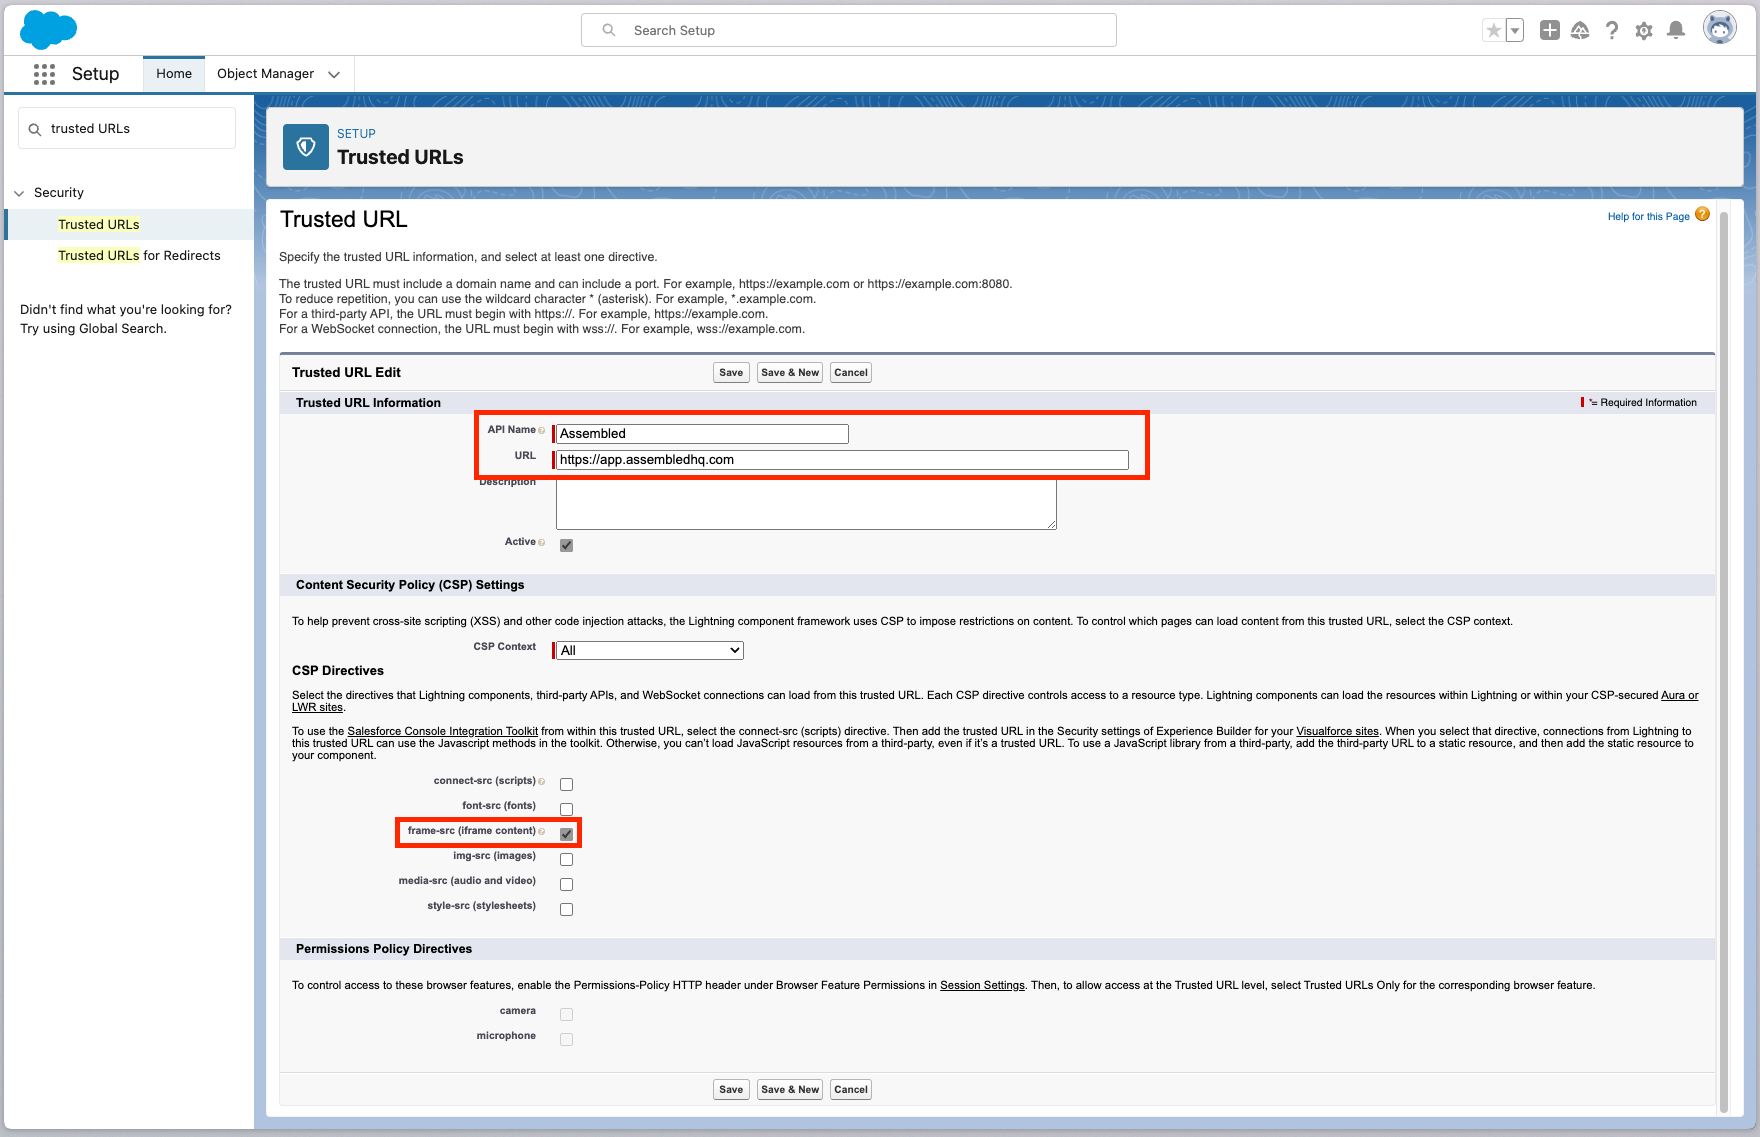The image size is (1760, 1137).
Task: Click the top Cancel button
Action: pyautogui.click(x=851, y=373)
